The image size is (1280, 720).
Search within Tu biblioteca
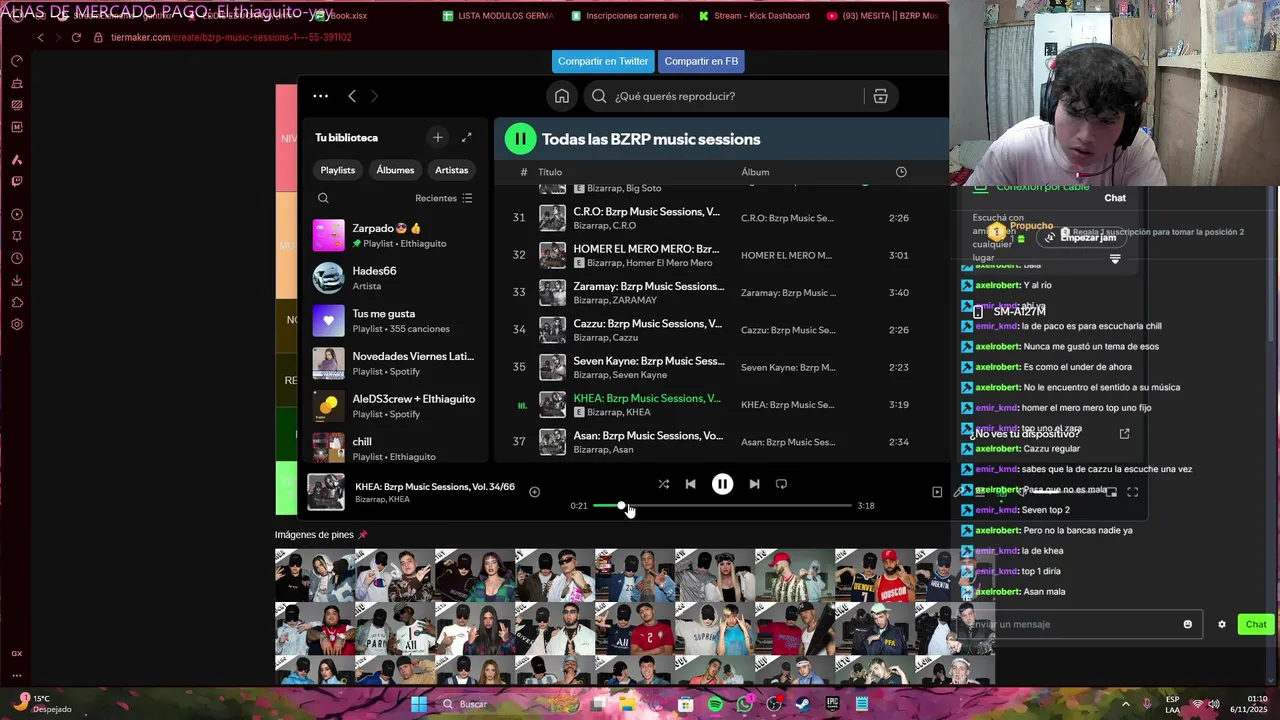[x=323, y=198]
